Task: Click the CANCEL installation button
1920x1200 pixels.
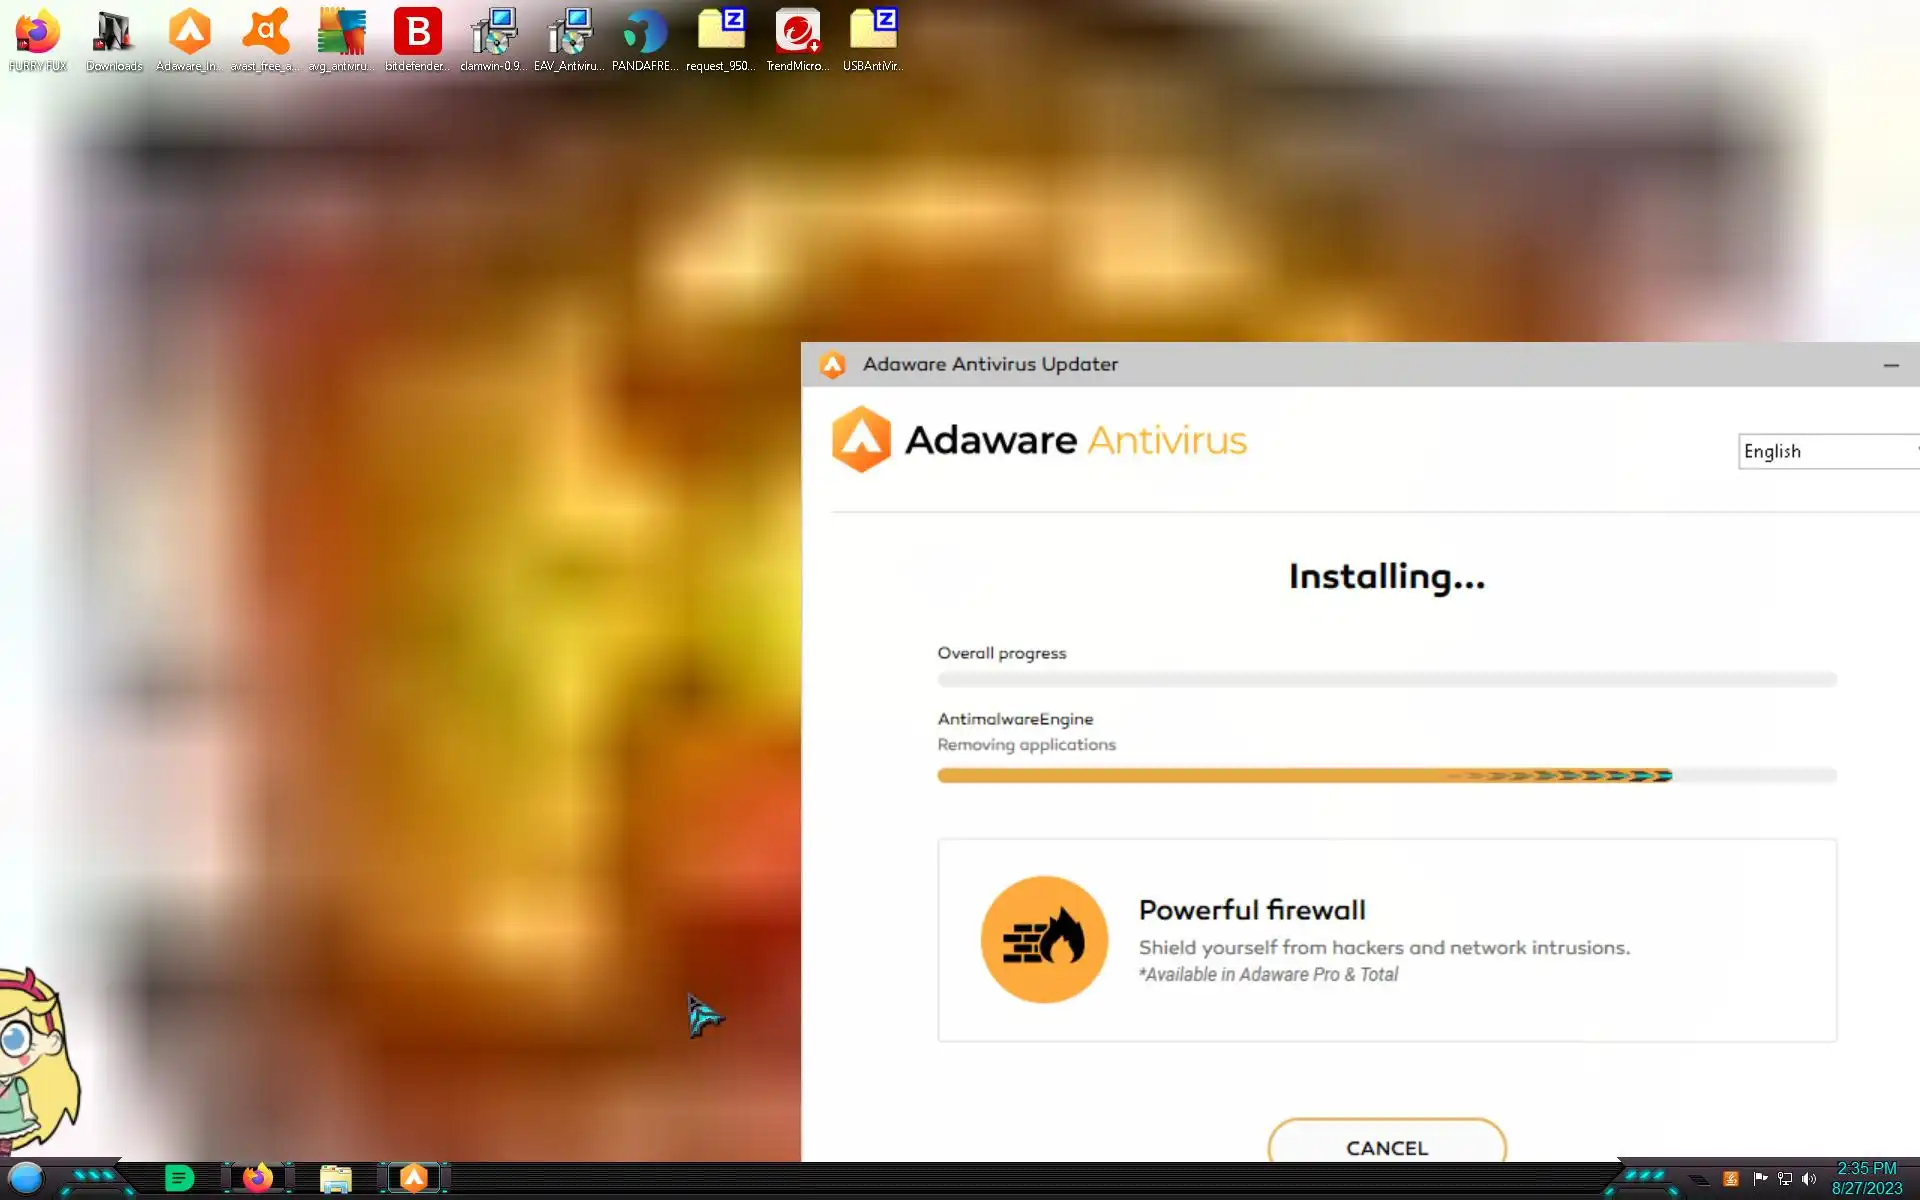Action: [1386, 1146]
